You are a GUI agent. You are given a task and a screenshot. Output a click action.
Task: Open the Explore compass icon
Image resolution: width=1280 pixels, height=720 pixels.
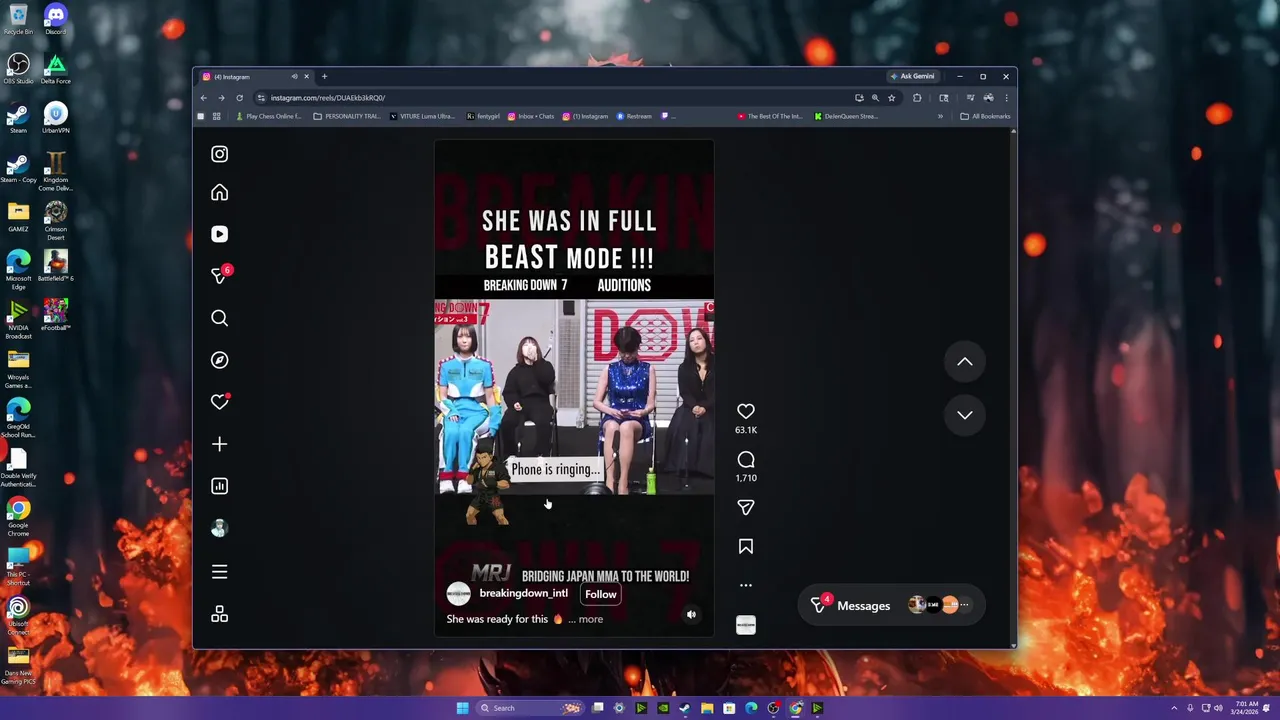219,360
